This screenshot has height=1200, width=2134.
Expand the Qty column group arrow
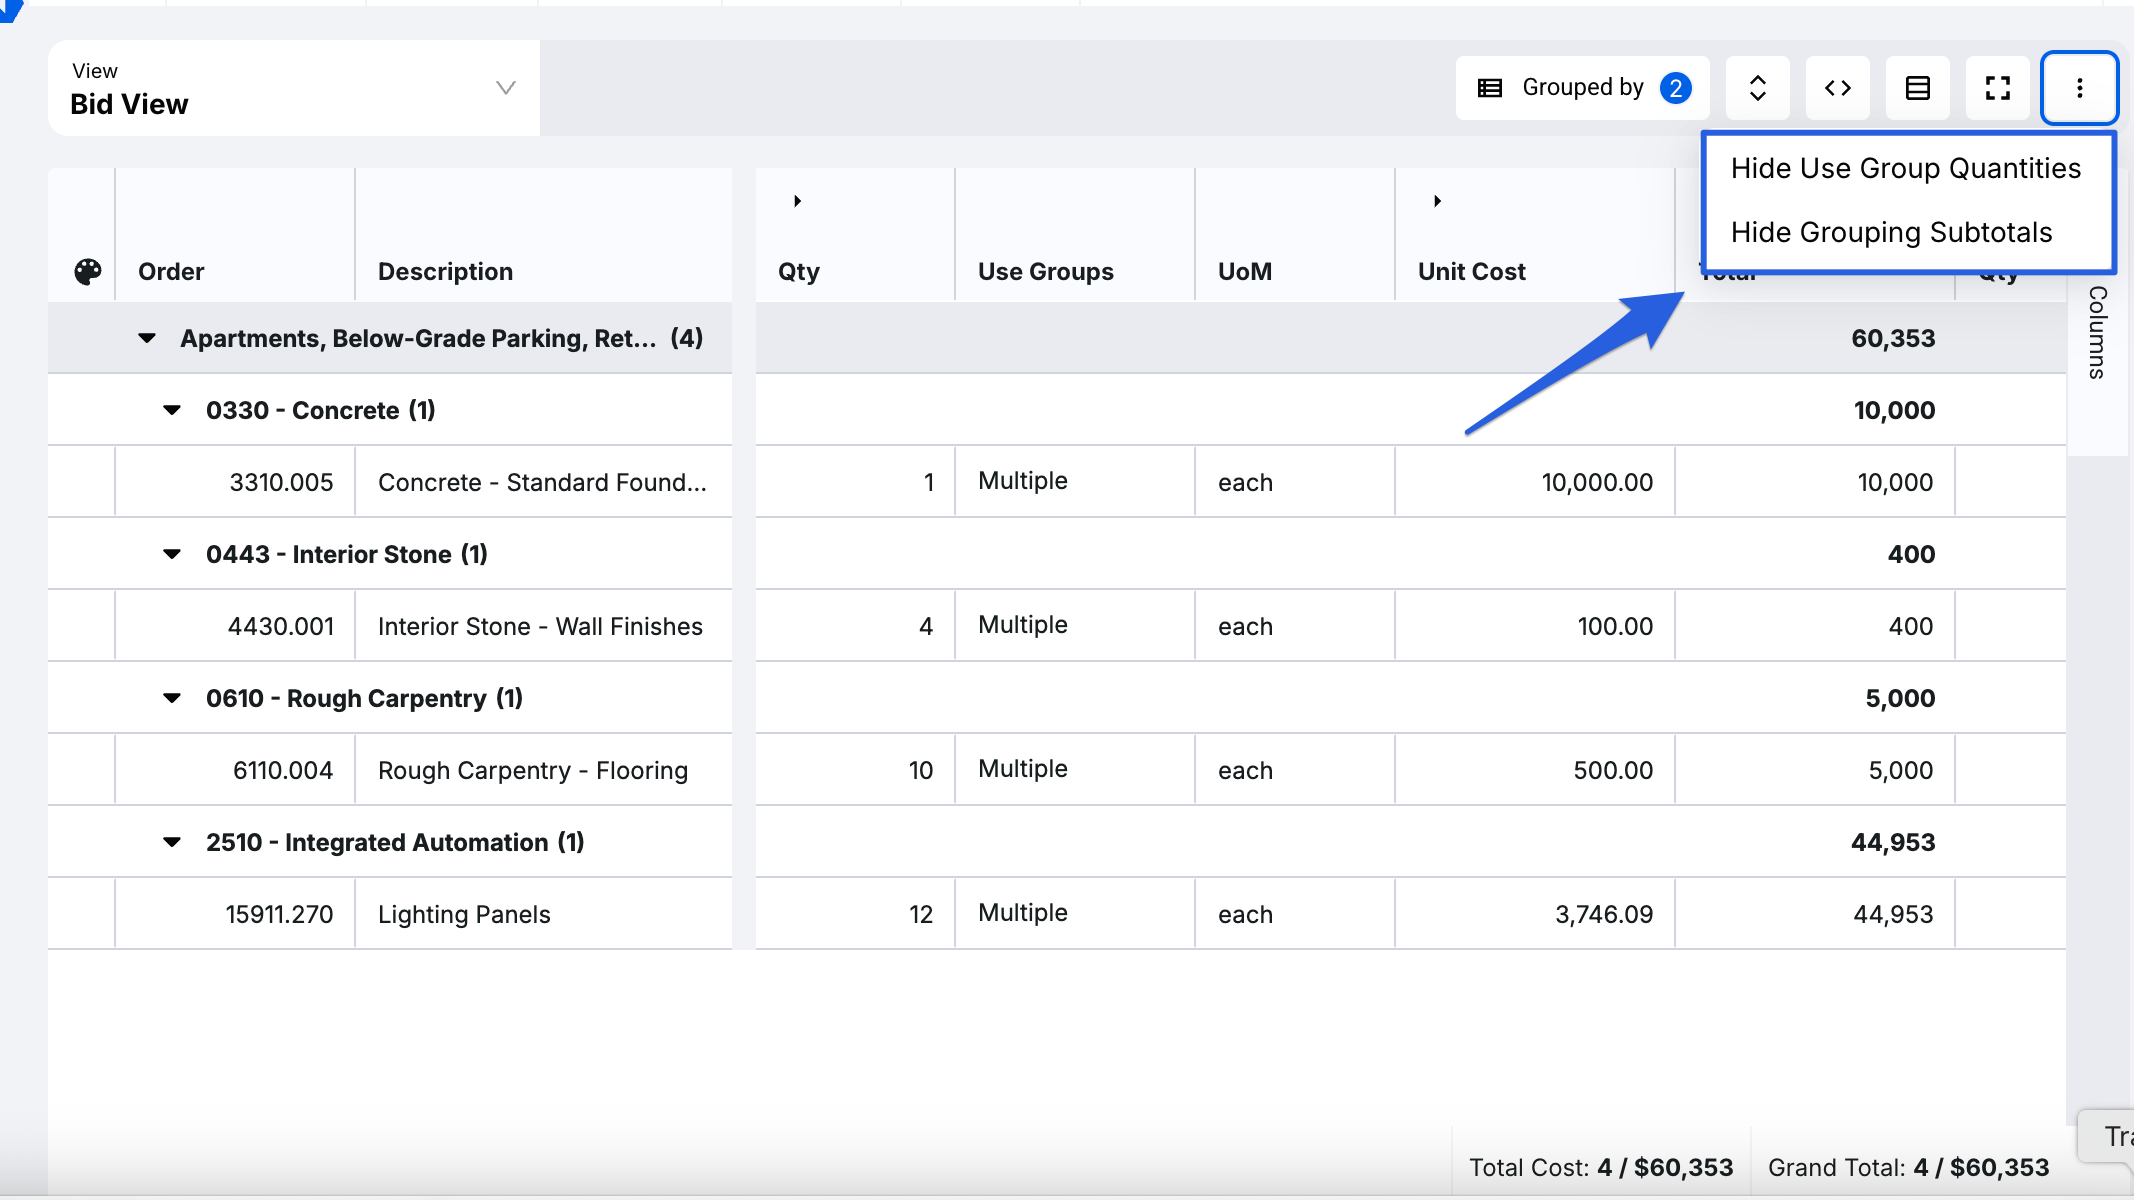click(797, 201)
